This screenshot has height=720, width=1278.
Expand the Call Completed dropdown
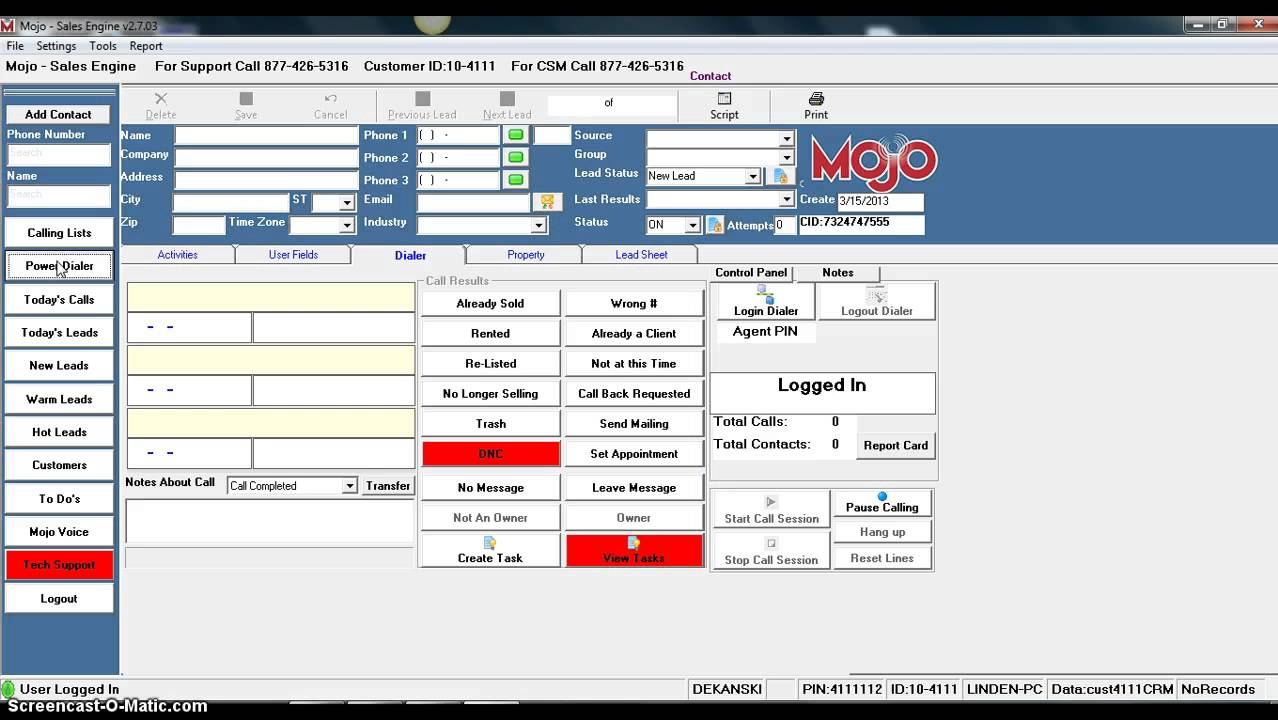[349, 486]
